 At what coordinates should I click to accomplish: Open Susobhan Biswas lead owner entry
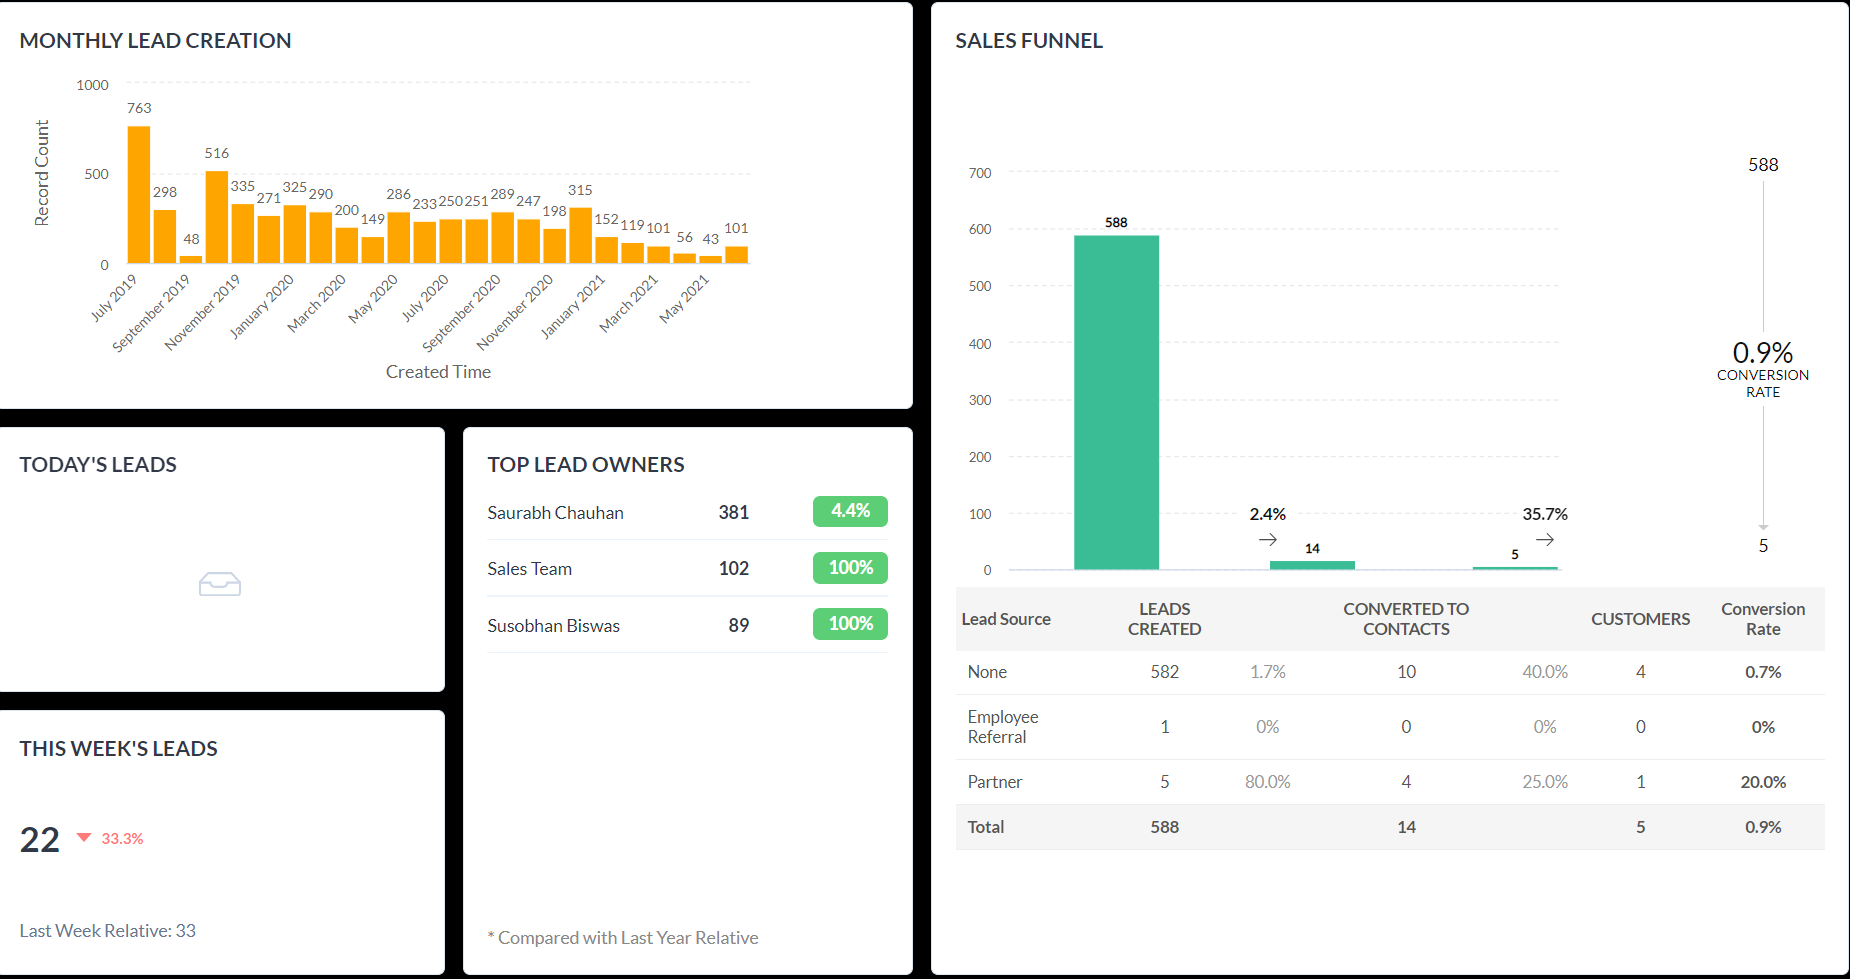click(553, 626)
